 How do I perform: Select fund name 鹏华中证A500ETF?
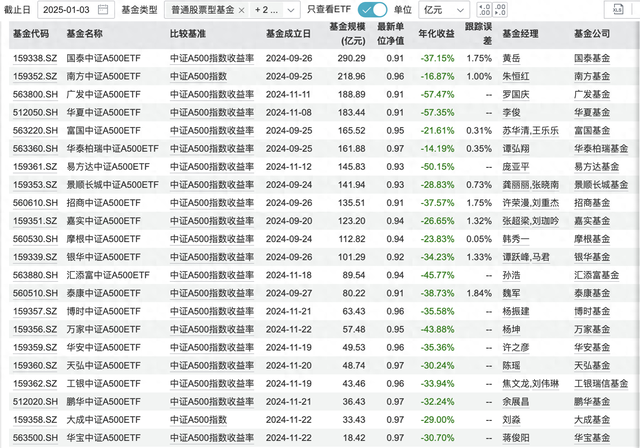103,401
